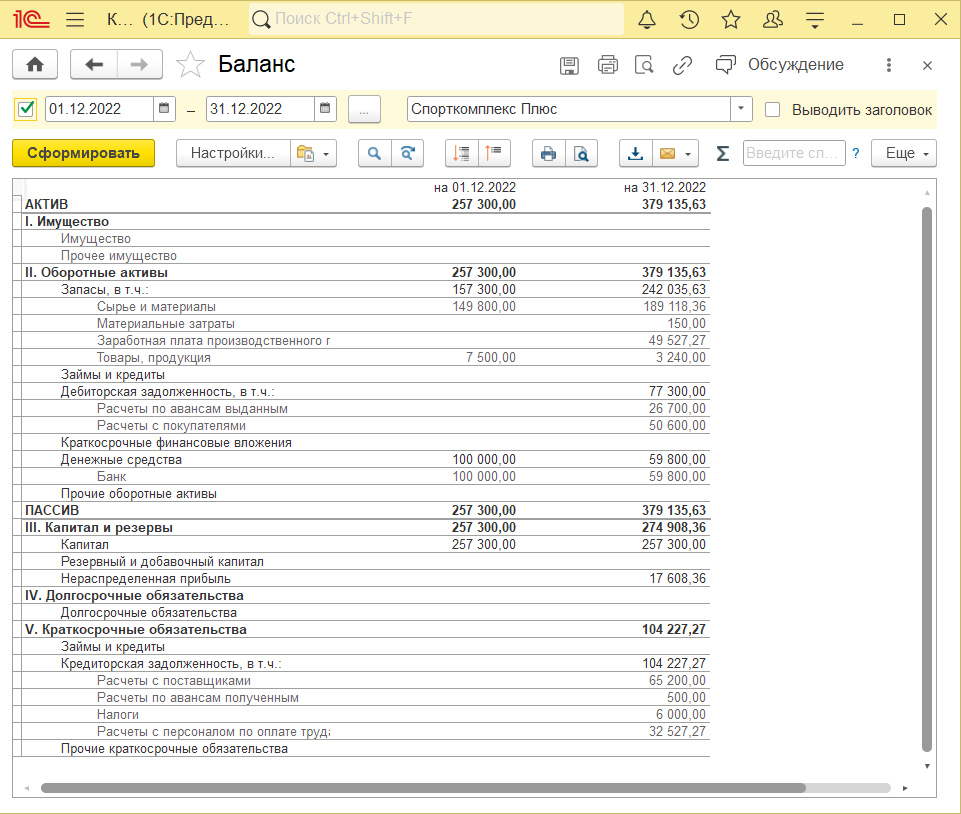Click the start date field 01.12.2022
This screenshot has width=961, height=814.
(99, 109)
